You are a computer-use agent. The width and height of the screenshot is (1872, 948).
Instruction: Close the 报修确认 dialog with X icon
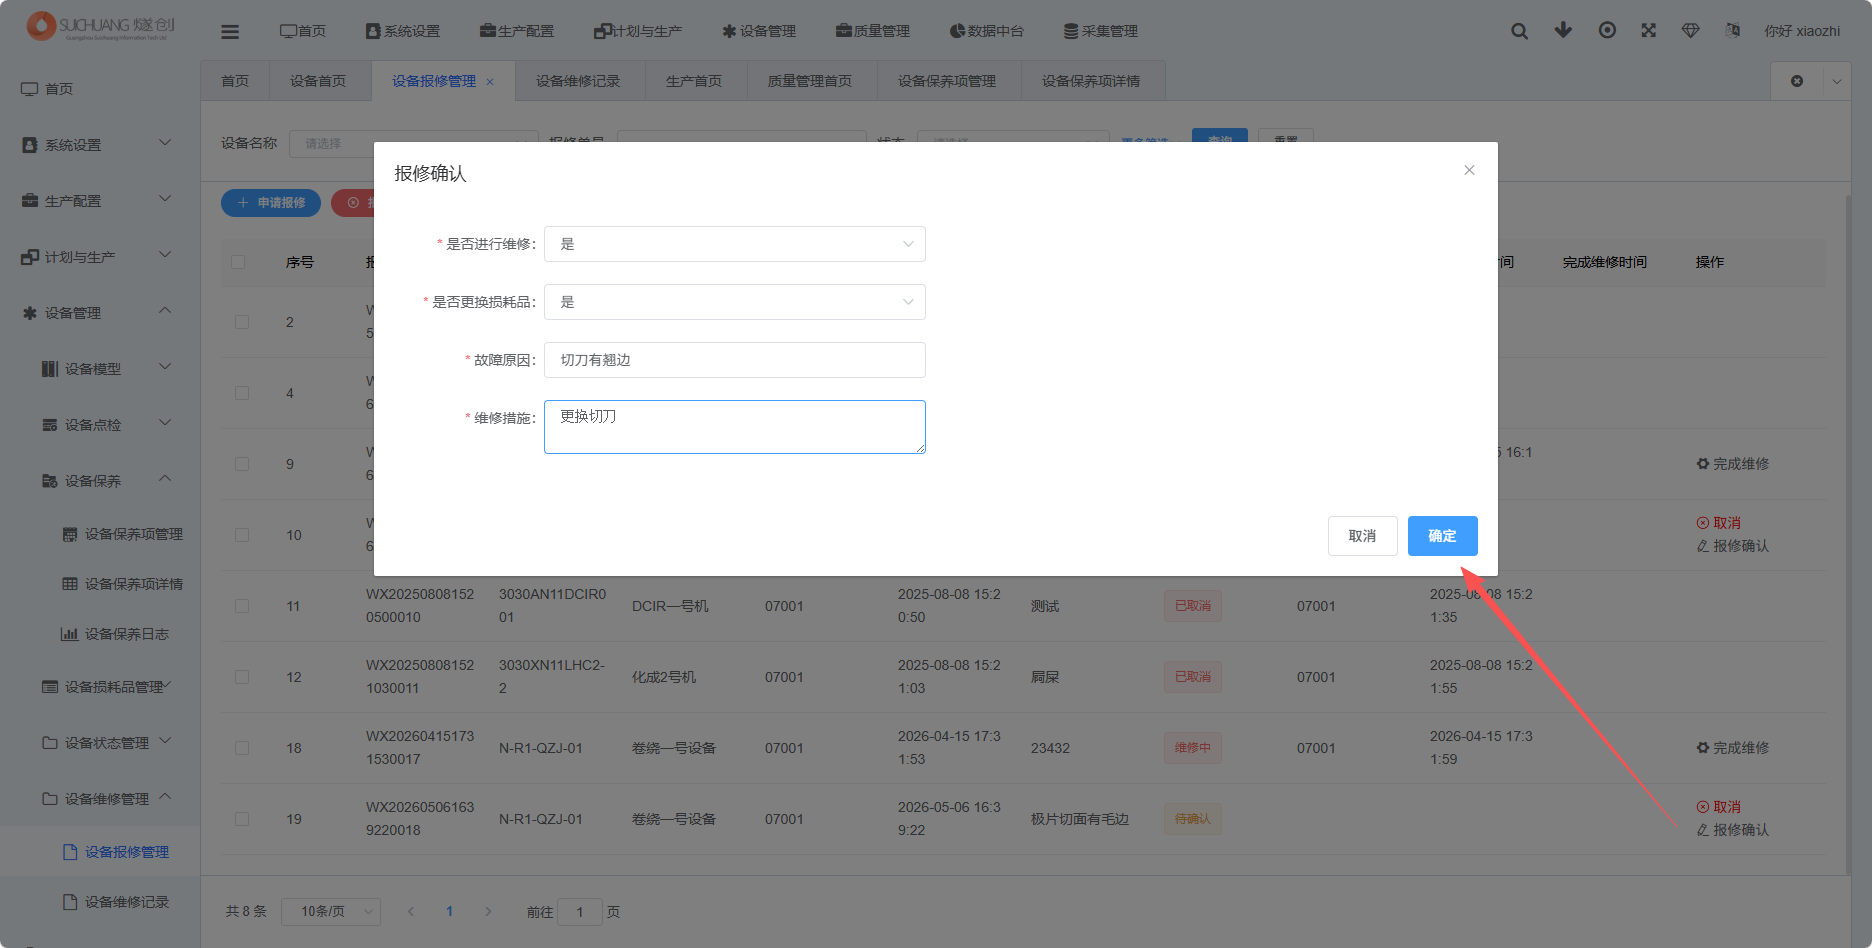(x=1469, y=170)
